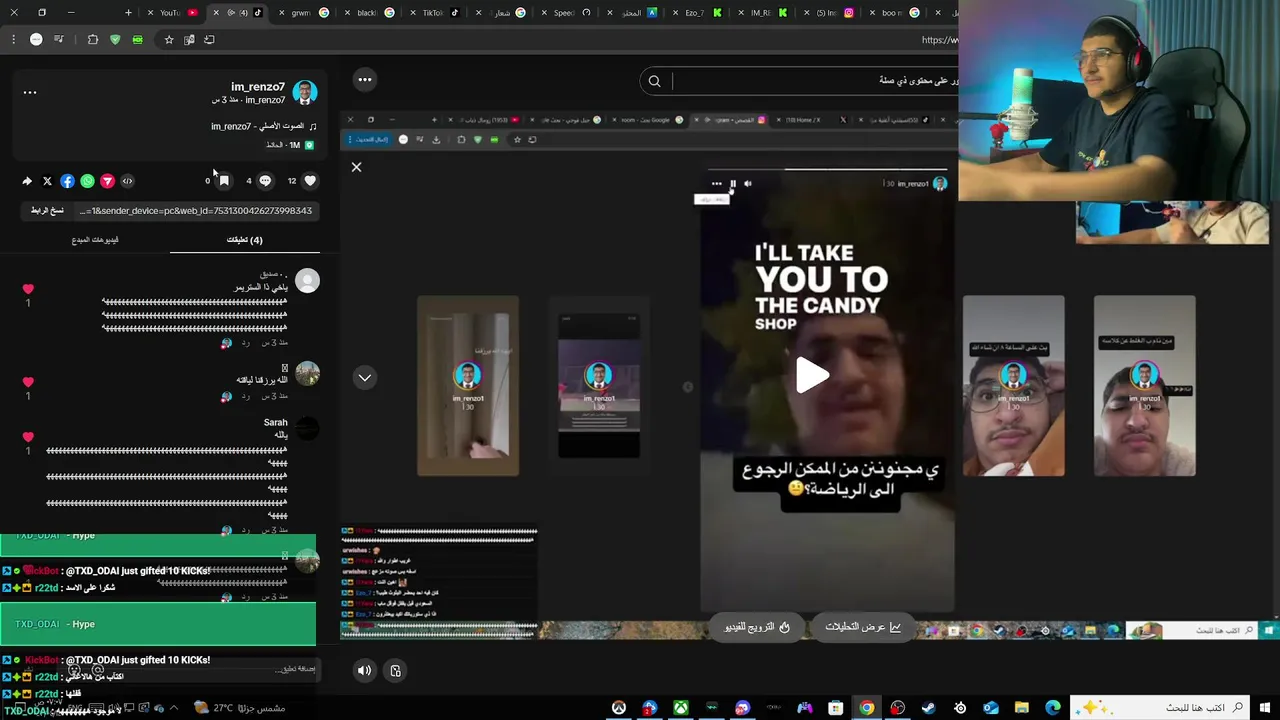1280x720 pixels.
Task: Focus the TikTok search input field
Action: [815, 81]
